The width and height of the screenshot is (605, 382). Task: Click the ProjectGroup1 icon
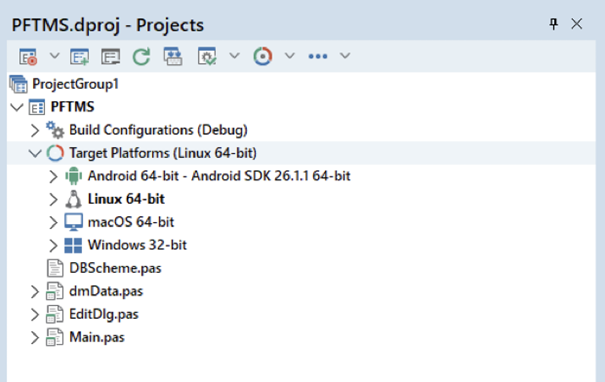(19, 84)
